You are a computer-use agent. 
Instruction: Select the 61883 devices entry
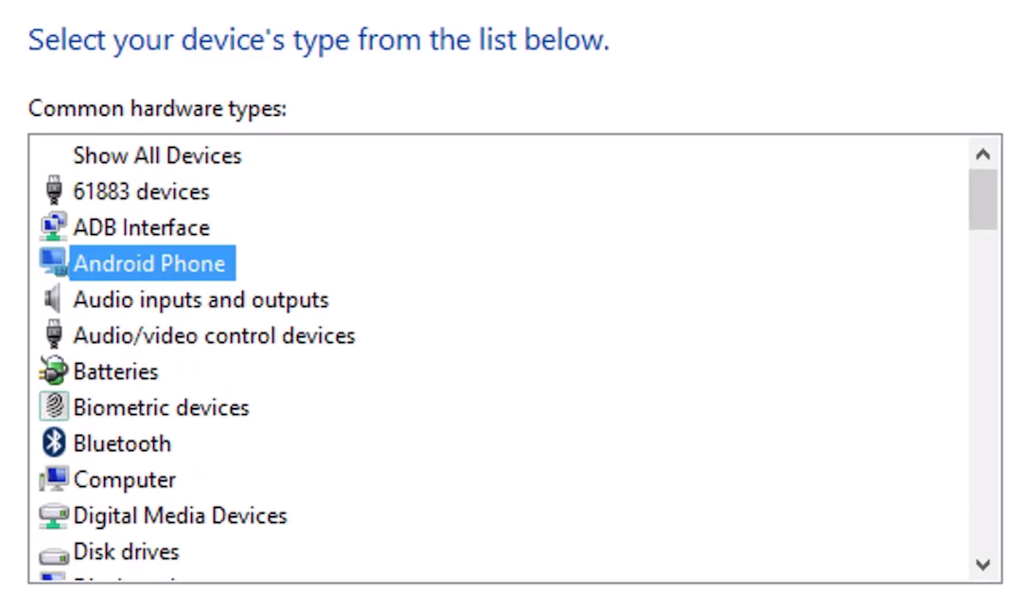141,191
